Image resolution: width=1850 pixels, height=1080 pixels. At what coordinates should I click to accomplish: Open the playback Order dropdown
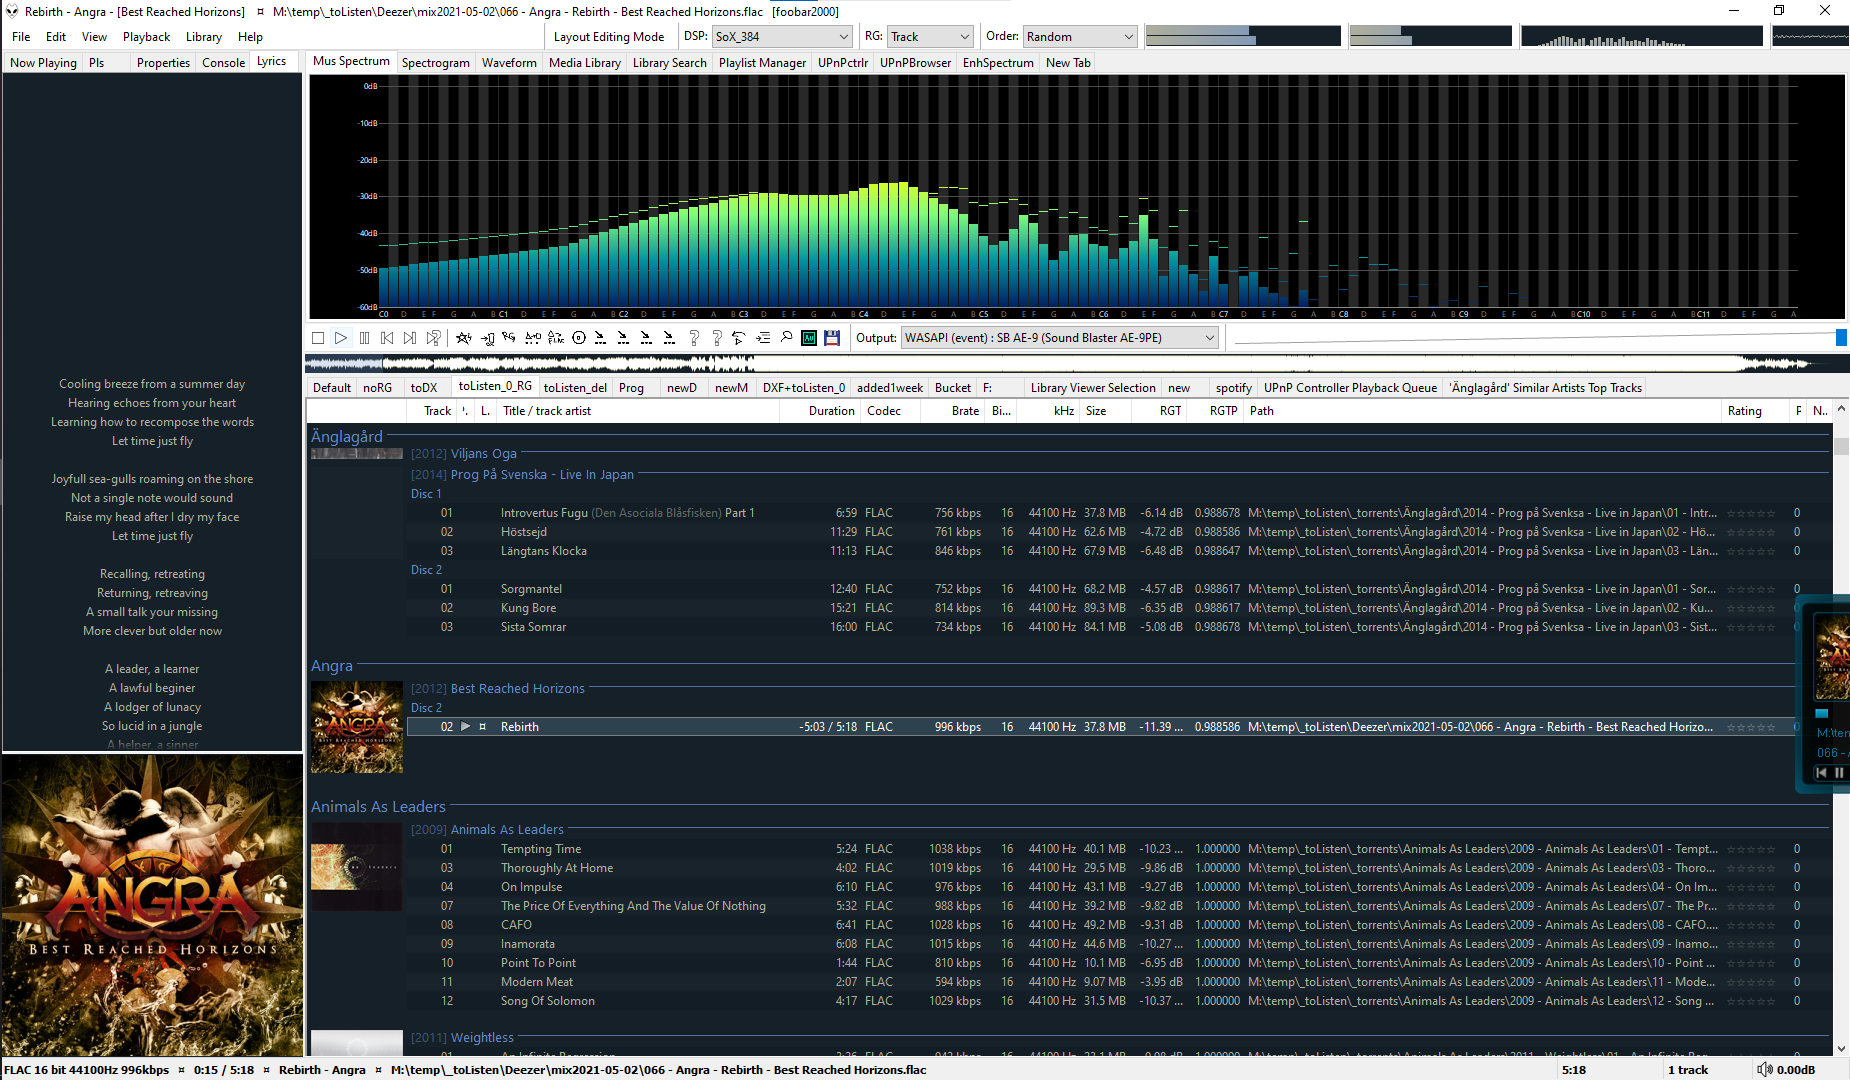click(x=1080, y=37)
